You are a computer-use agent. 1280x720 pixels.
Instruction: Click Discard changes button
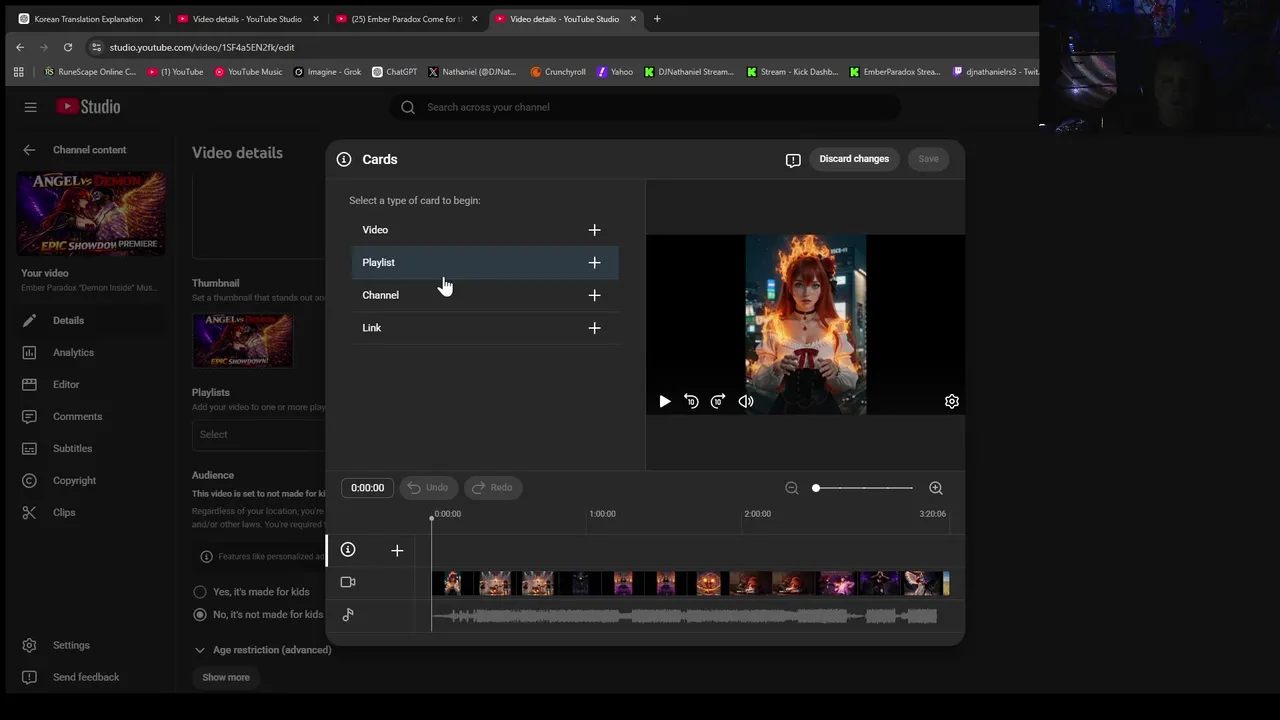click(x=854, y=159)
